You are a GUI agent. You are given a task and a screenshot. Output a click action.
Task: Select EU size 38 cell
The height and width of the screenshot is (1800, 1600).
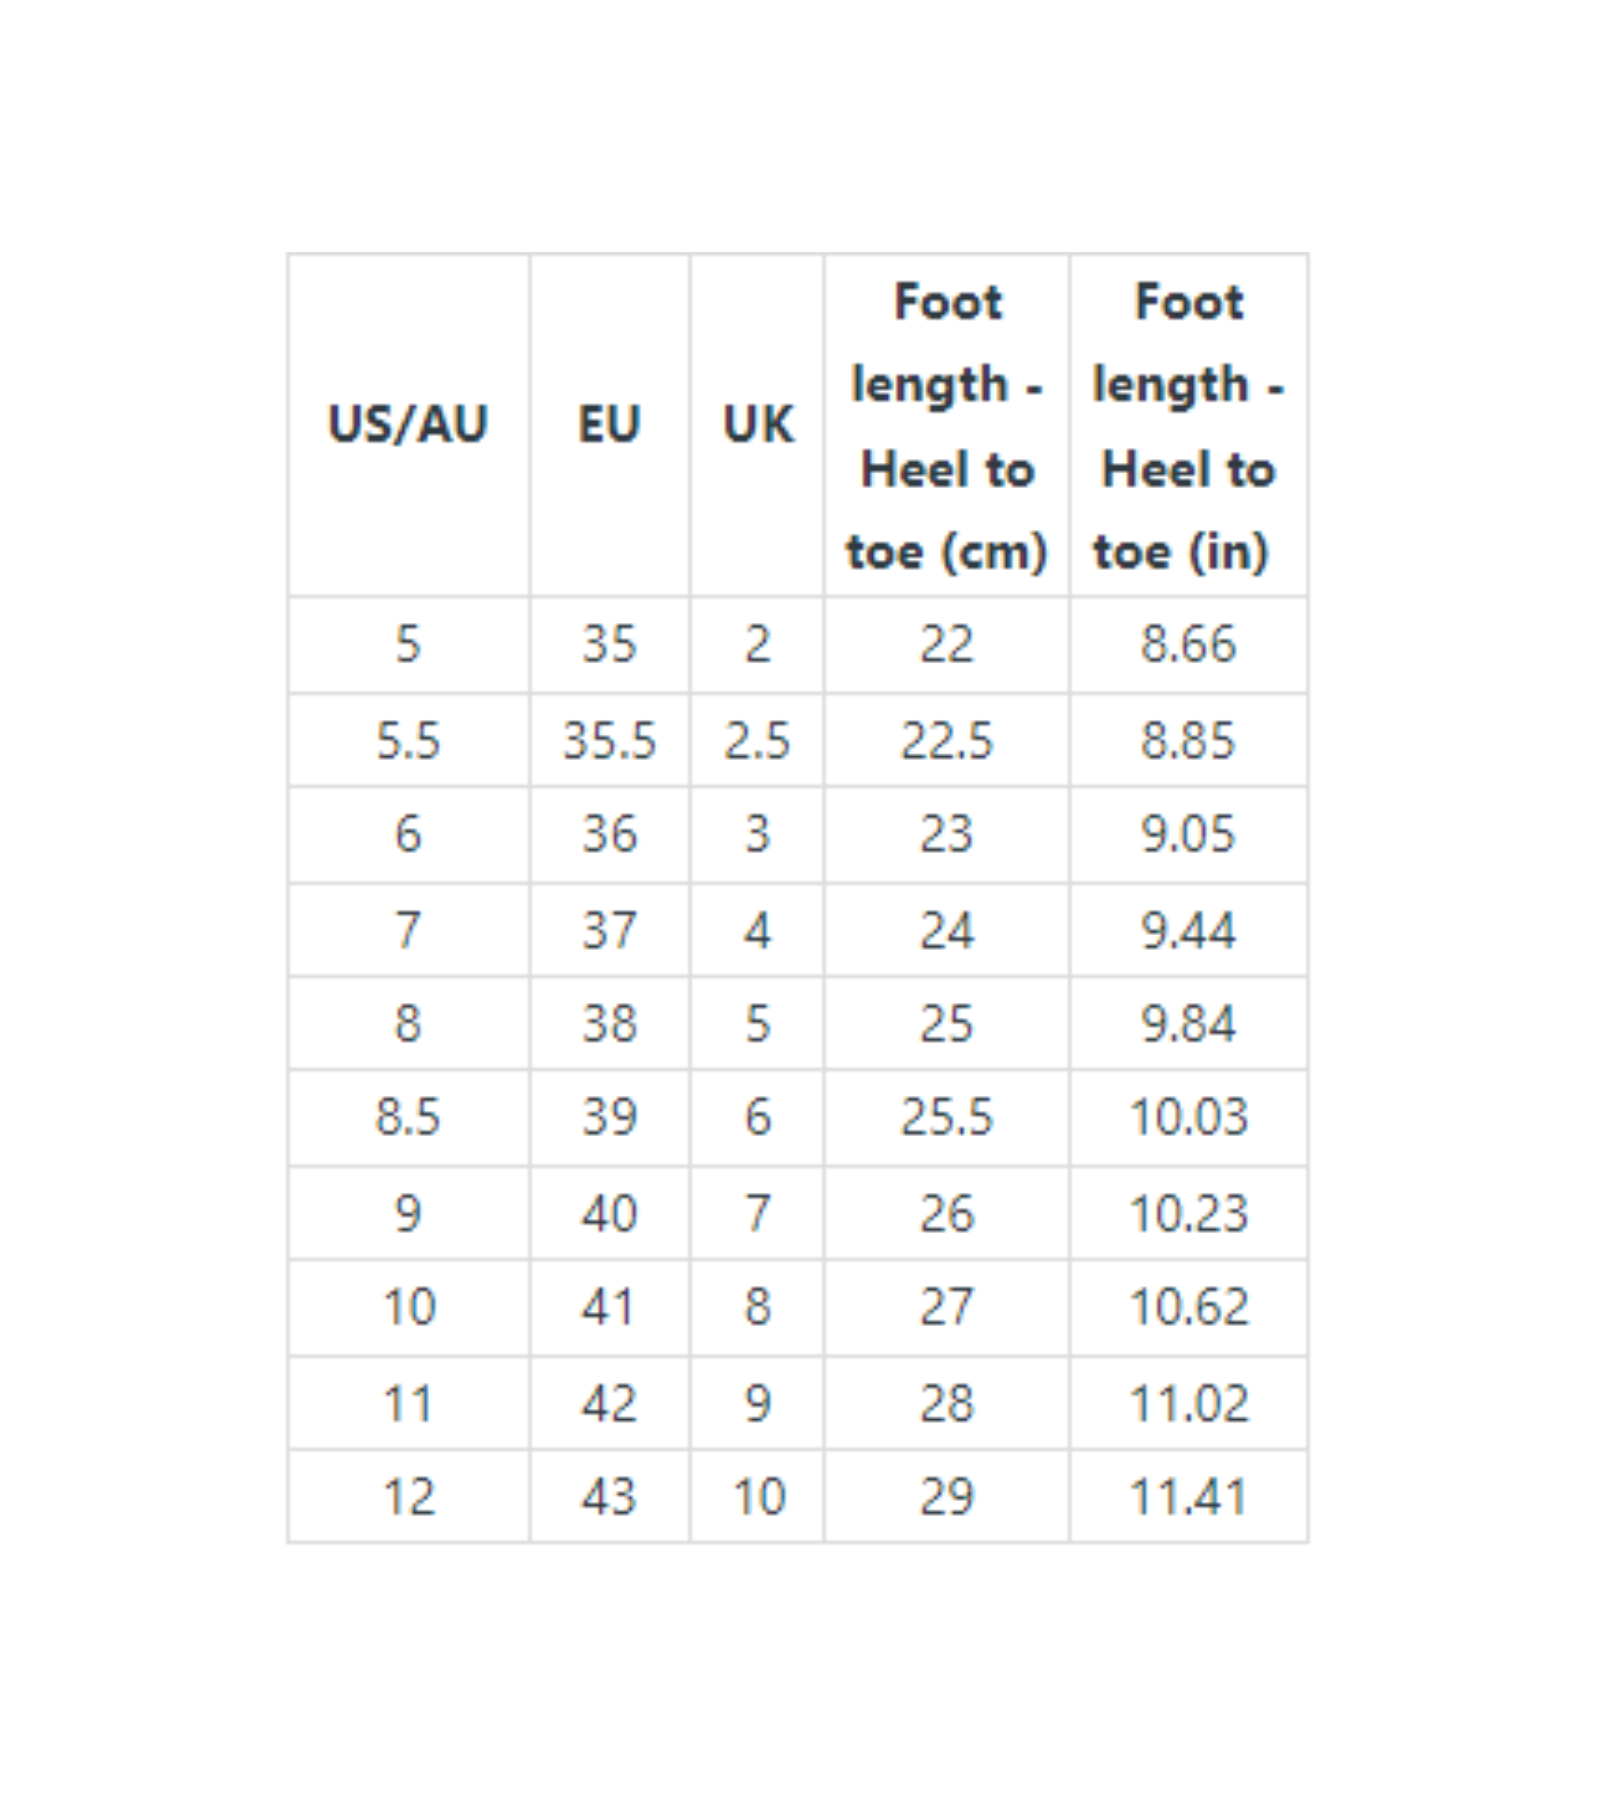(x=609, y=1024)
